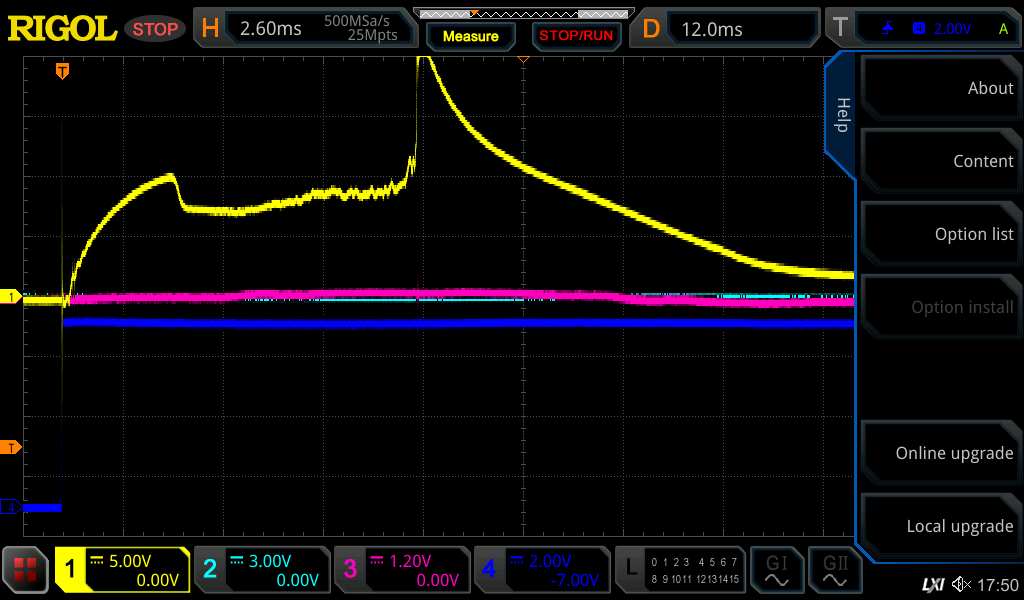Screen dimensions: 1024x600
Task: Toggle channel 4 with 2.00V scale
Action: [541, 570]
